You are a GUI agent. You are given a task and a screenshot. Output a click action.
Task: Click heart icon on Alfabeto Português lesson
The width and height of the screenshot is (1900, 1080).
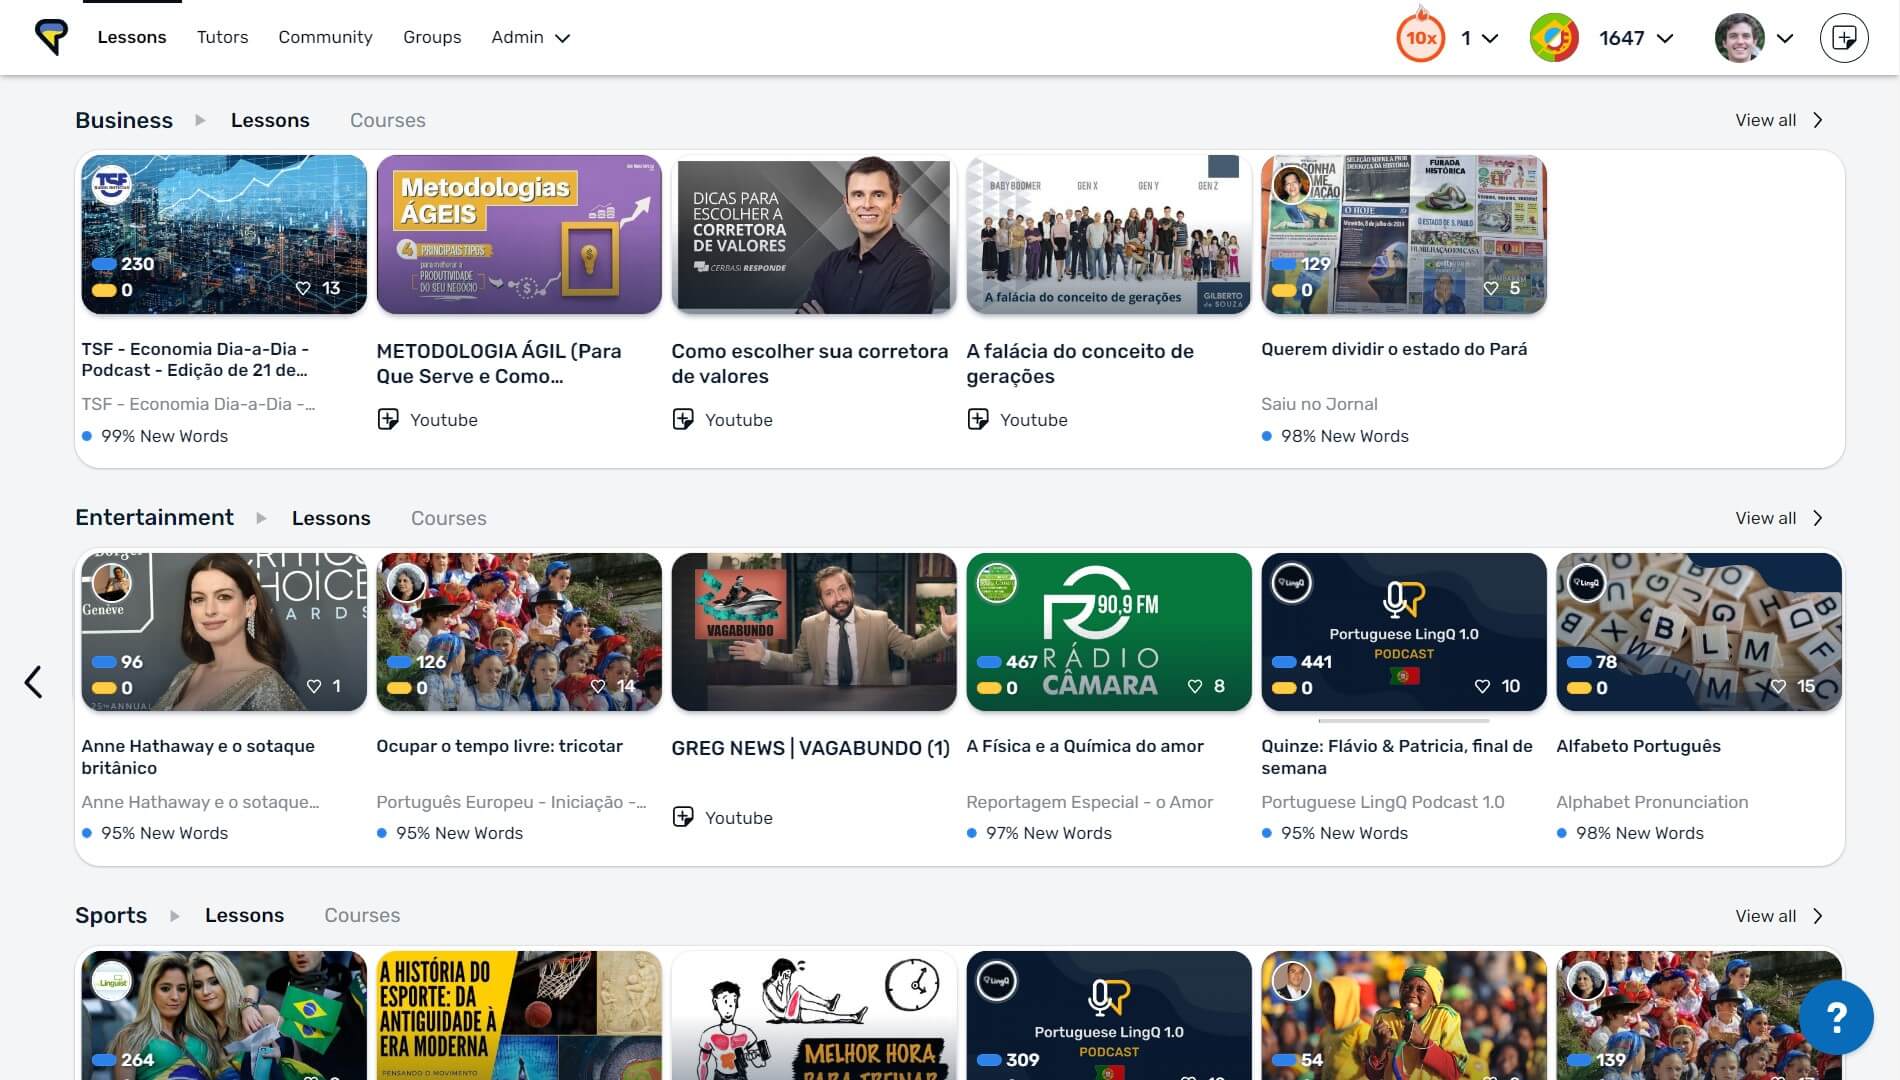[1778, 686]
